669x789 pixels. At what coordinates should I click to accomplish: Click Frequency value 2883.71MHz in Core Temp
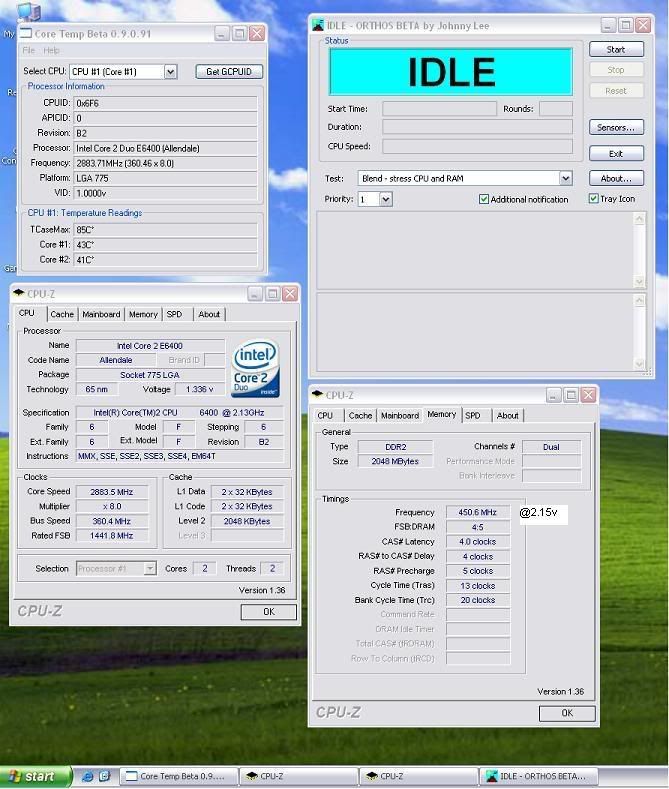click(x=165, y=163)
